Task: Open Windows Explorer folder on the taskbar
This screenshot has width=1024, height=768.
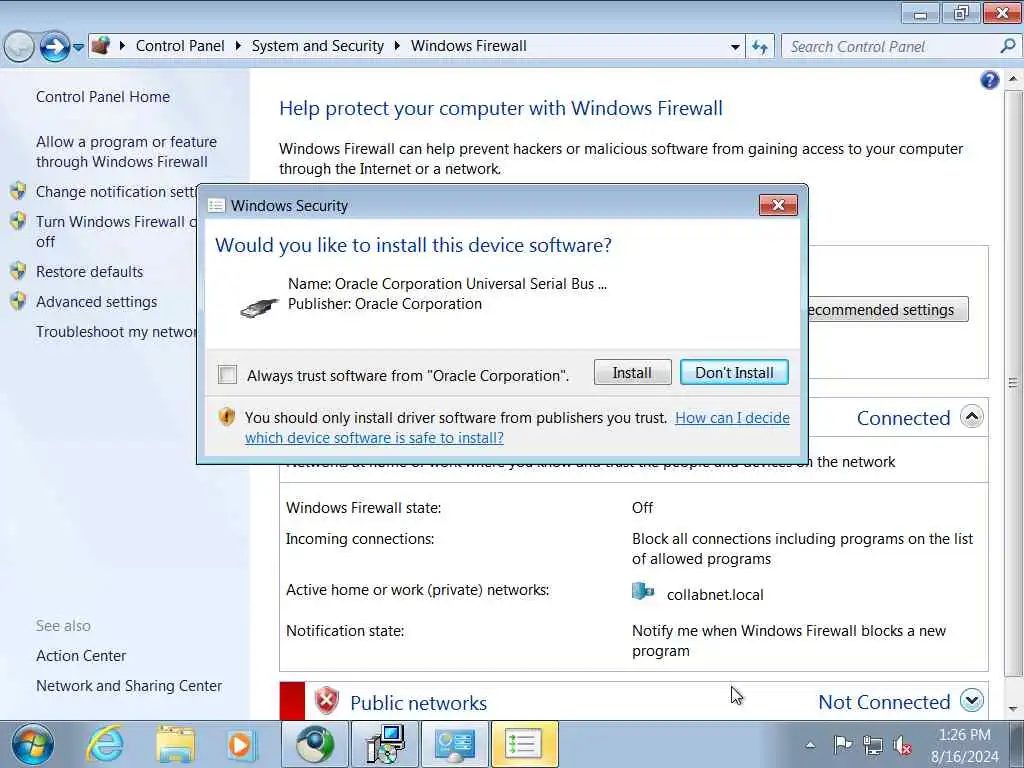Action: pos(175,744)
